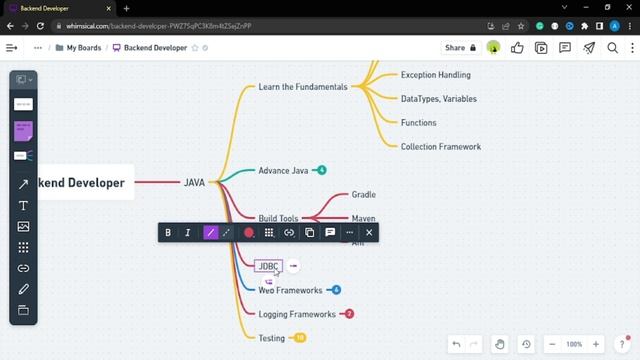Select the mind map tool in the sidebar
640x360 pixels.
[23, 156]
